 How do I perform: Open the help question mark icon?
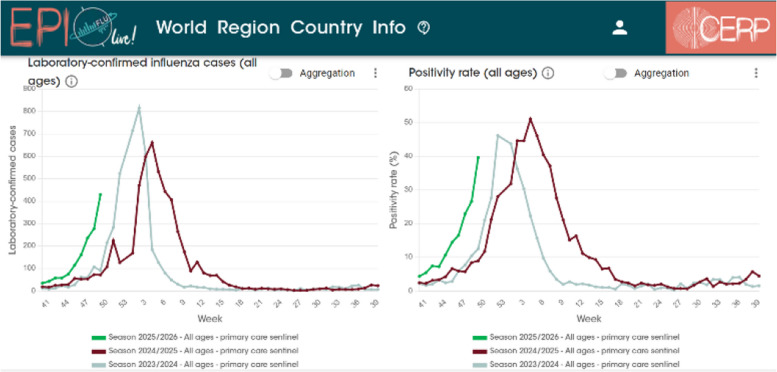point(423,28)
